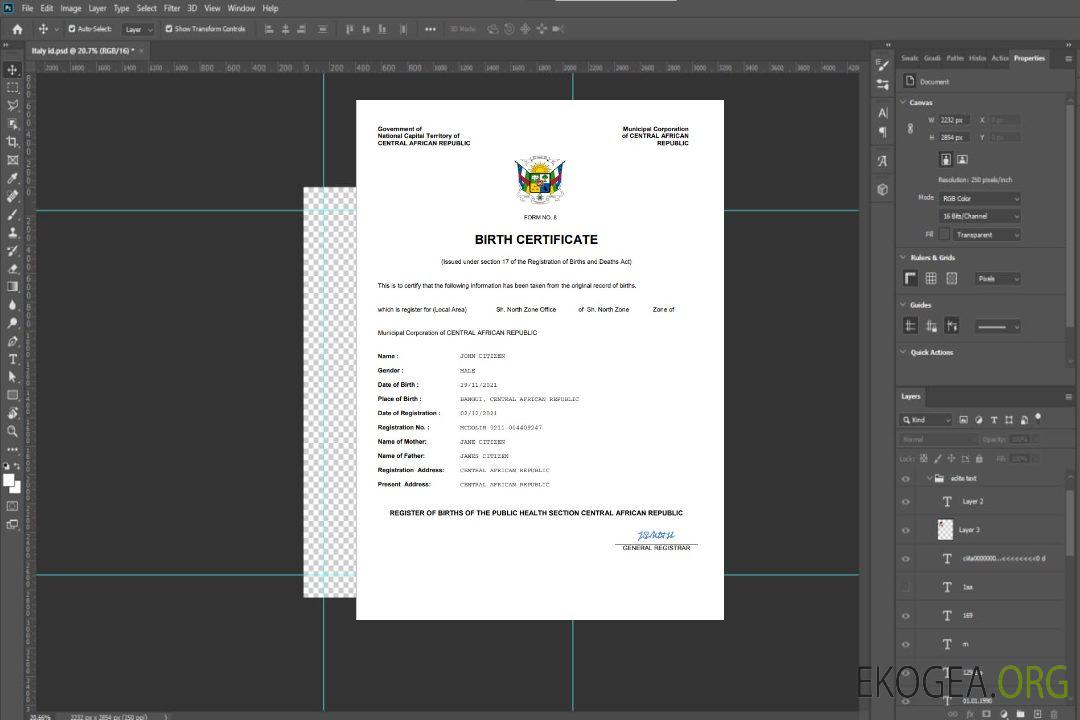This screenshot has height=720, width=1080.
Task: Hide the '169' text layer
Action: click(x=906, y=616)
